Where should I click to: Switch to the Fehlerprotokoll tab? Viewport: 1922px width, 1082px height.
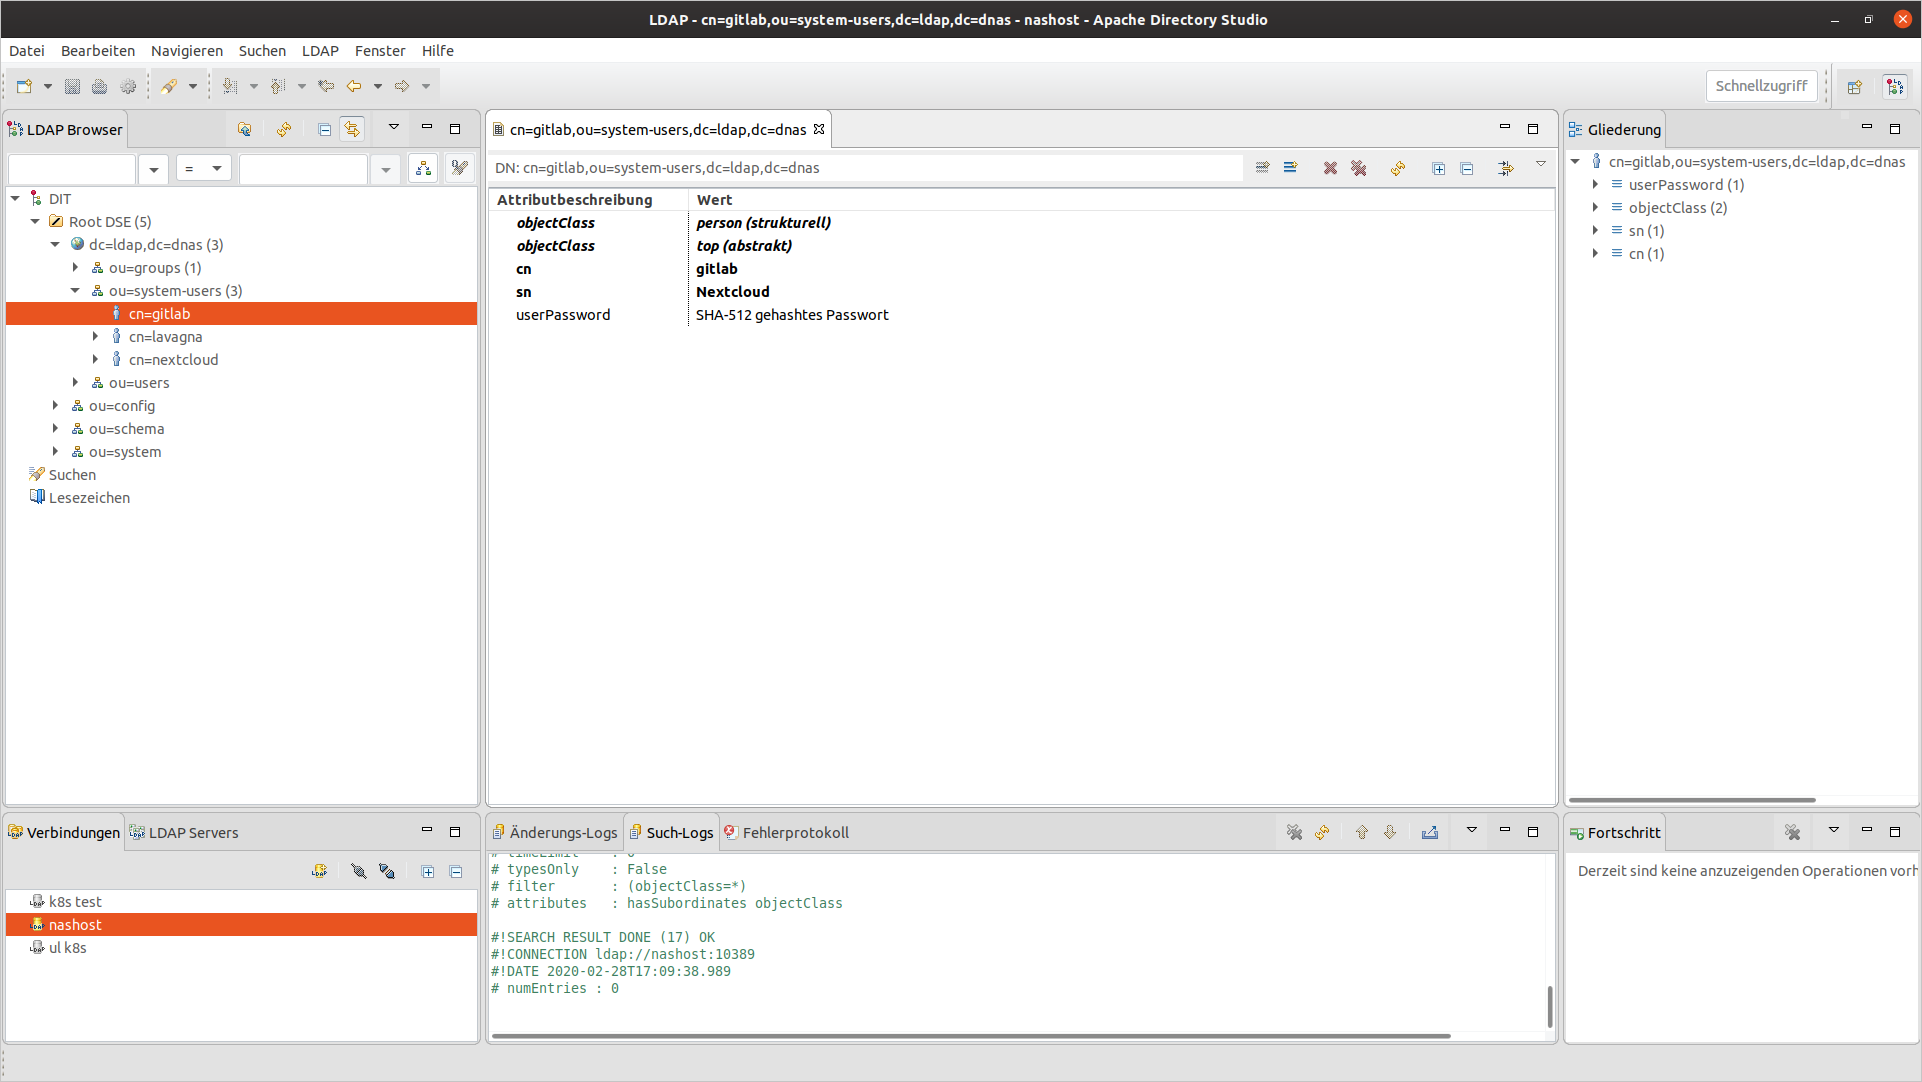(793, 831)
